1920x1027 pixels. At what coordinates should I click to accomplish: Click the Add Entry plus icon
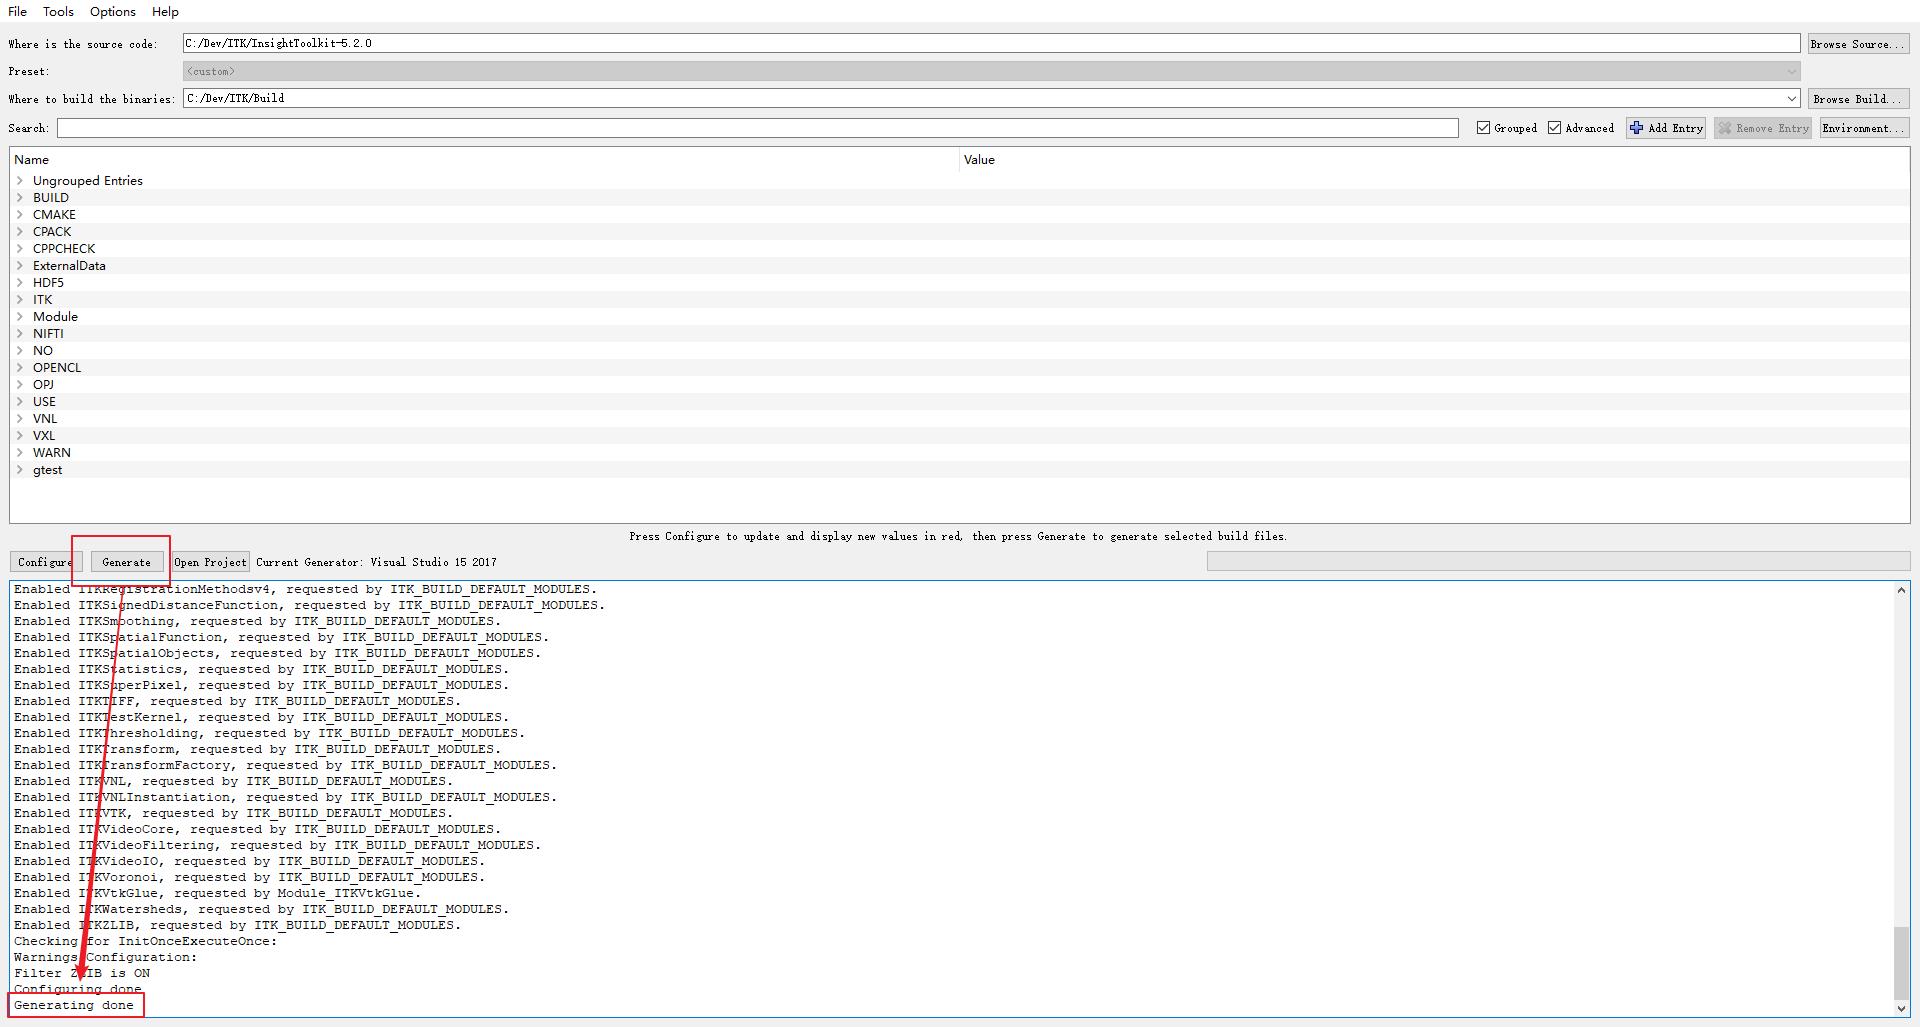coord(1636,128)
